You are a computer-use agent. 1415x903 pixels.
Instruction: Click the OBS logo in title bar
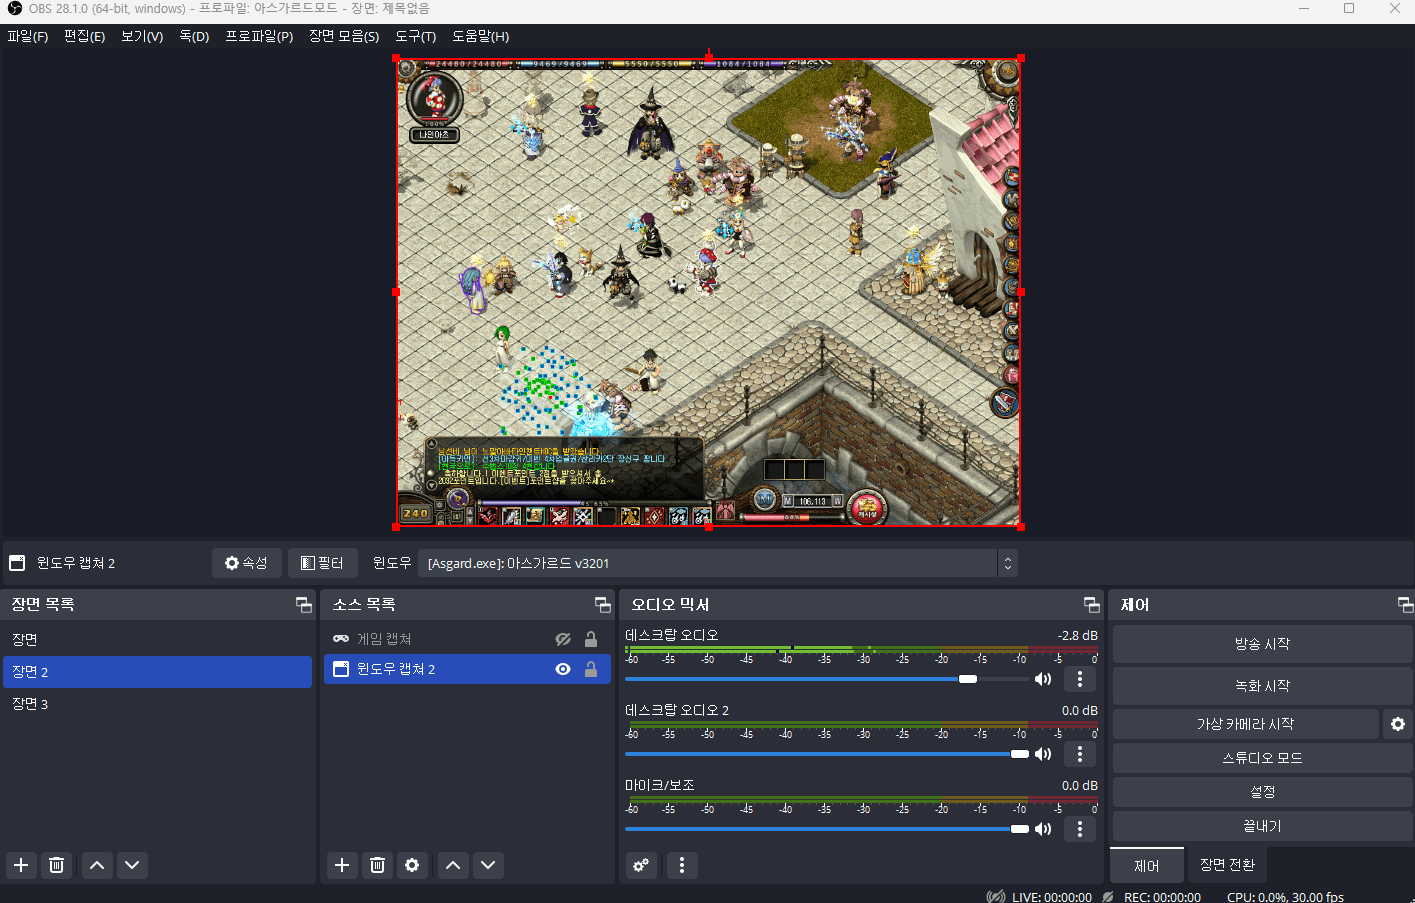(14, 8)
